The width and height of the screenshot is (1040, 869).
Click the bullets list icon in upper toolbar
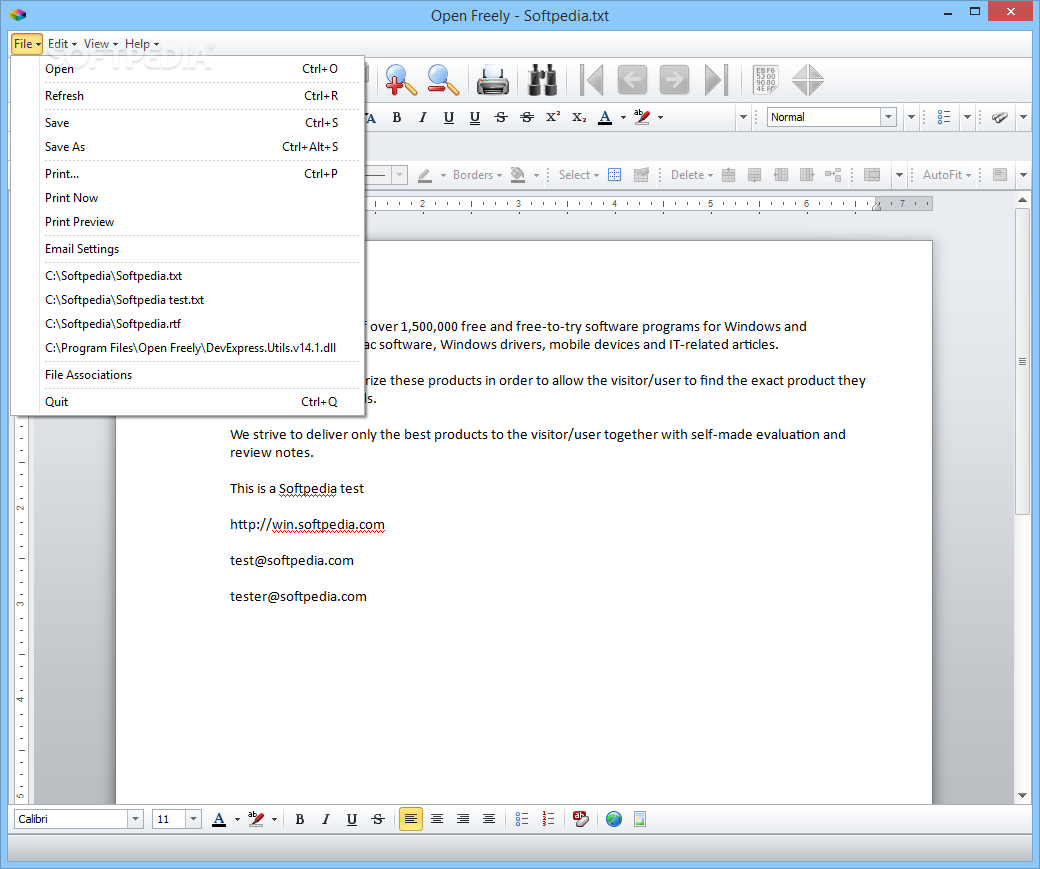click(944, 117)
